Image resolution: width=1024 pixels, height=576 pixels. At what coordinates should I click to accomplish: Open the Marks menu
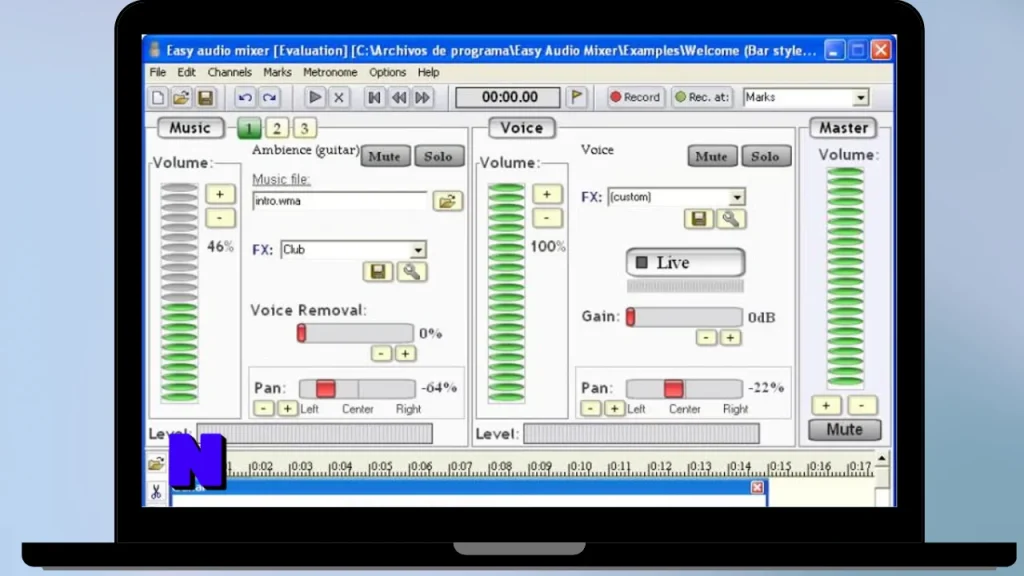[277, 72]
